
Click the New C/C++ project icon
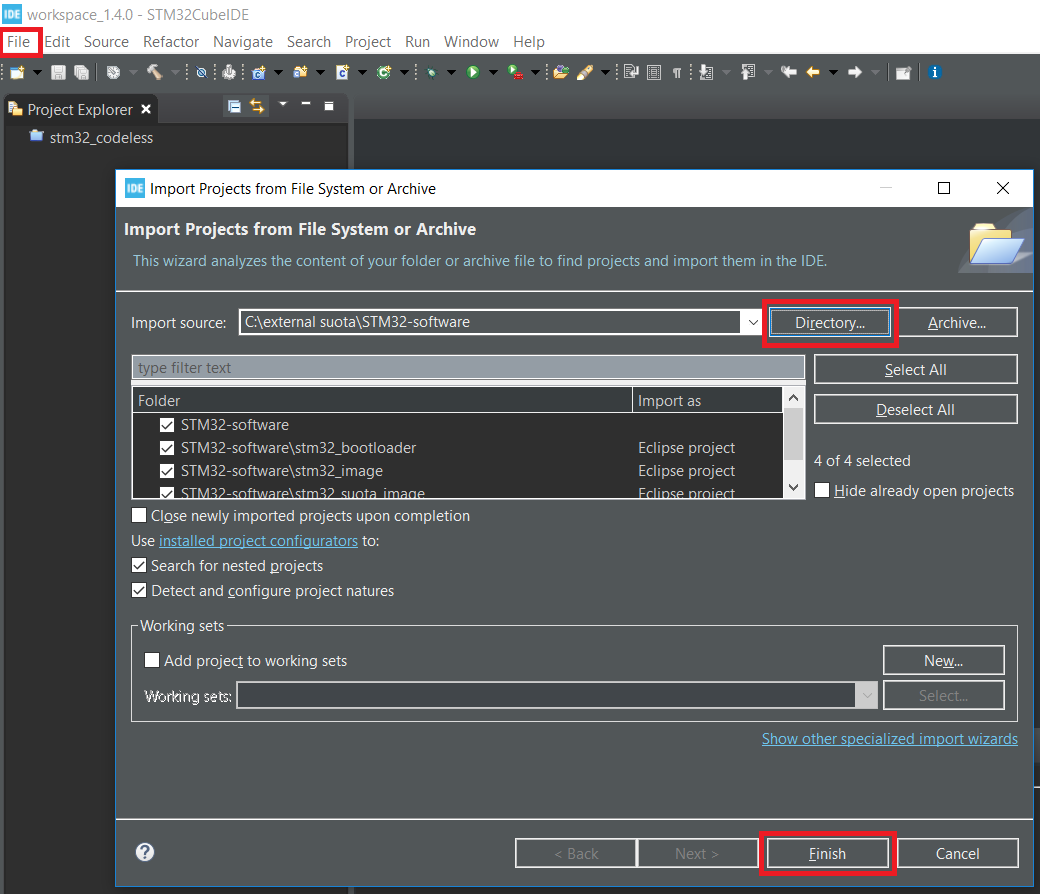coord(259,72)
